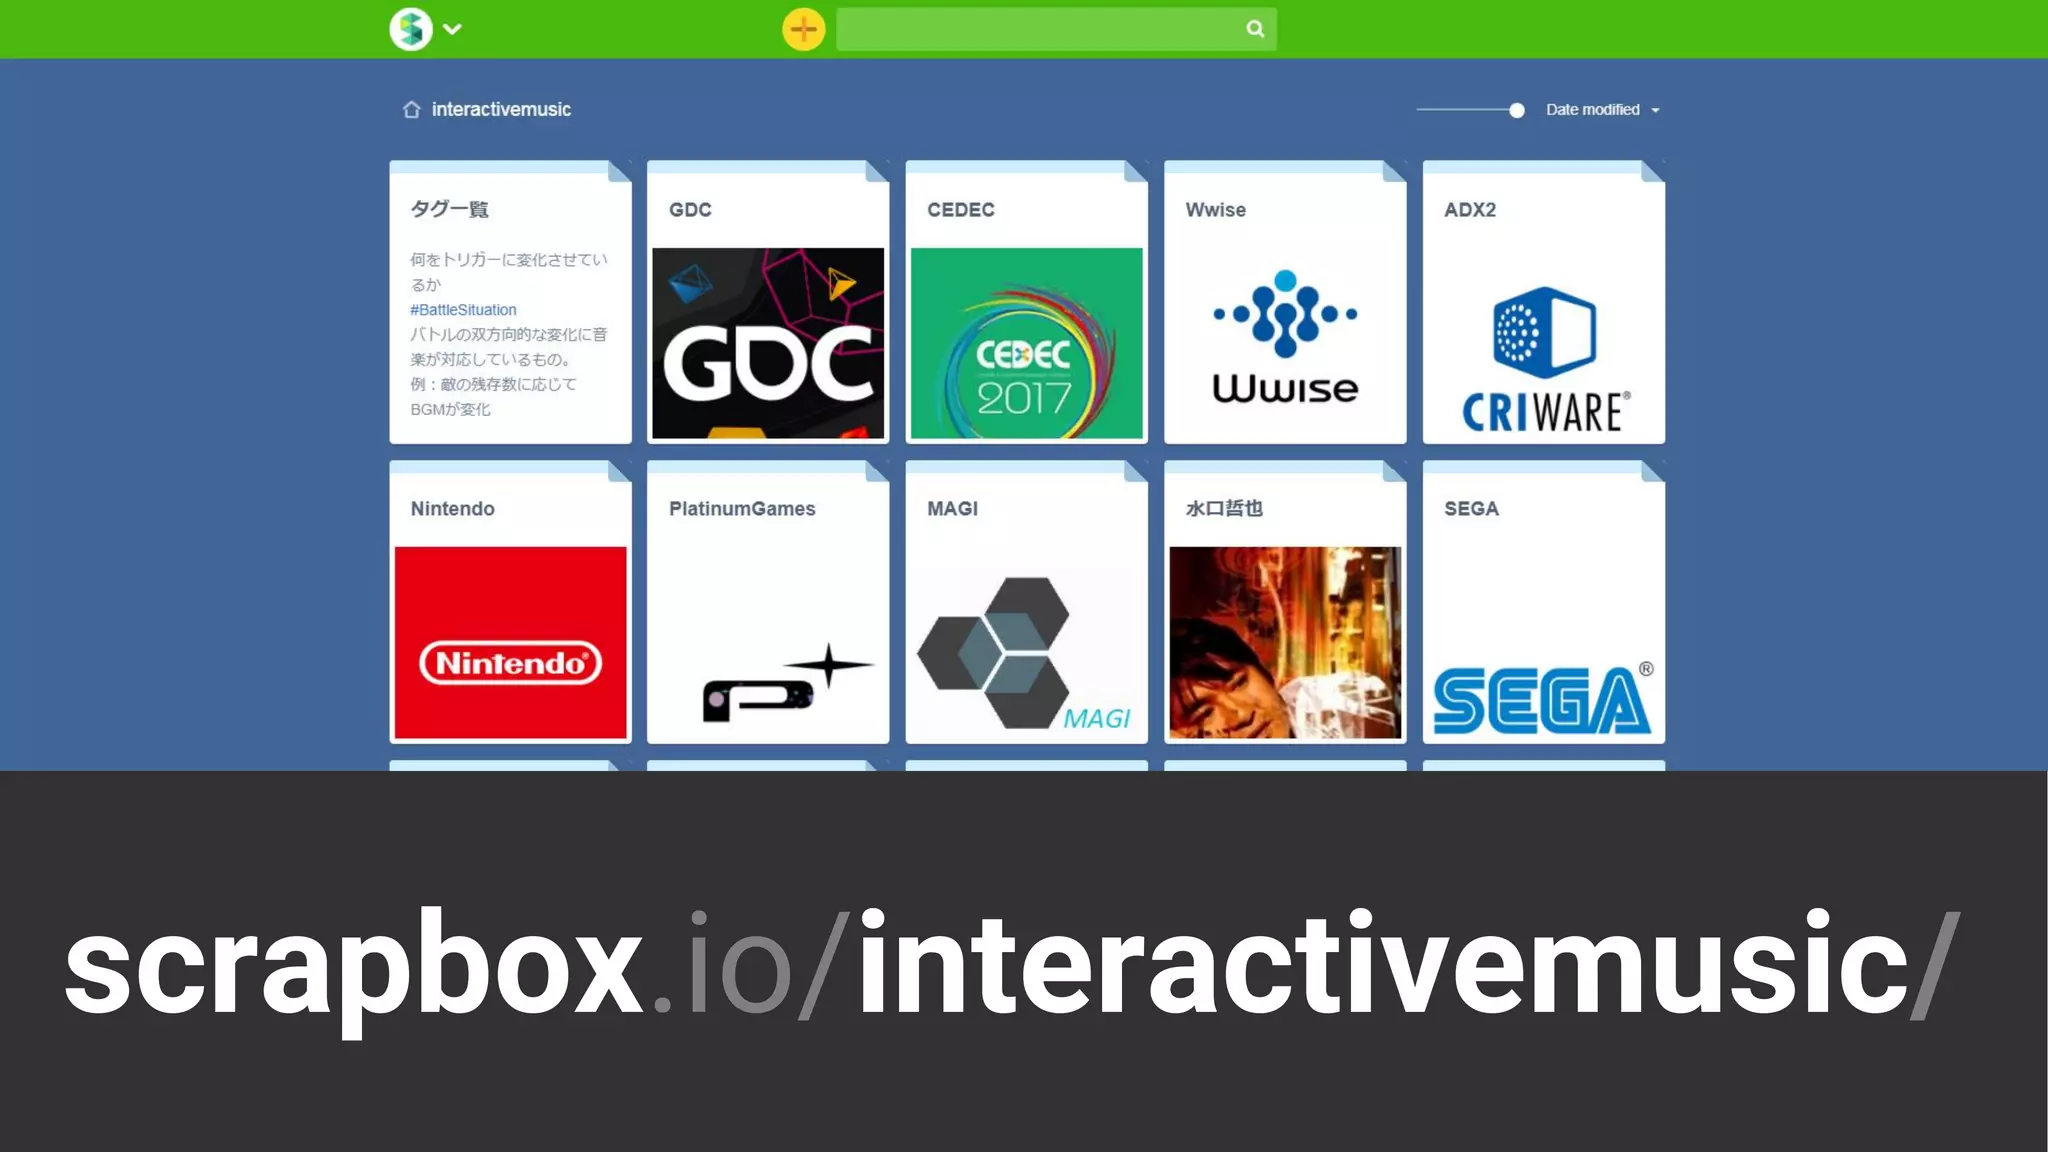Expand the project dropdown chevron beside logo

(452, 29)
